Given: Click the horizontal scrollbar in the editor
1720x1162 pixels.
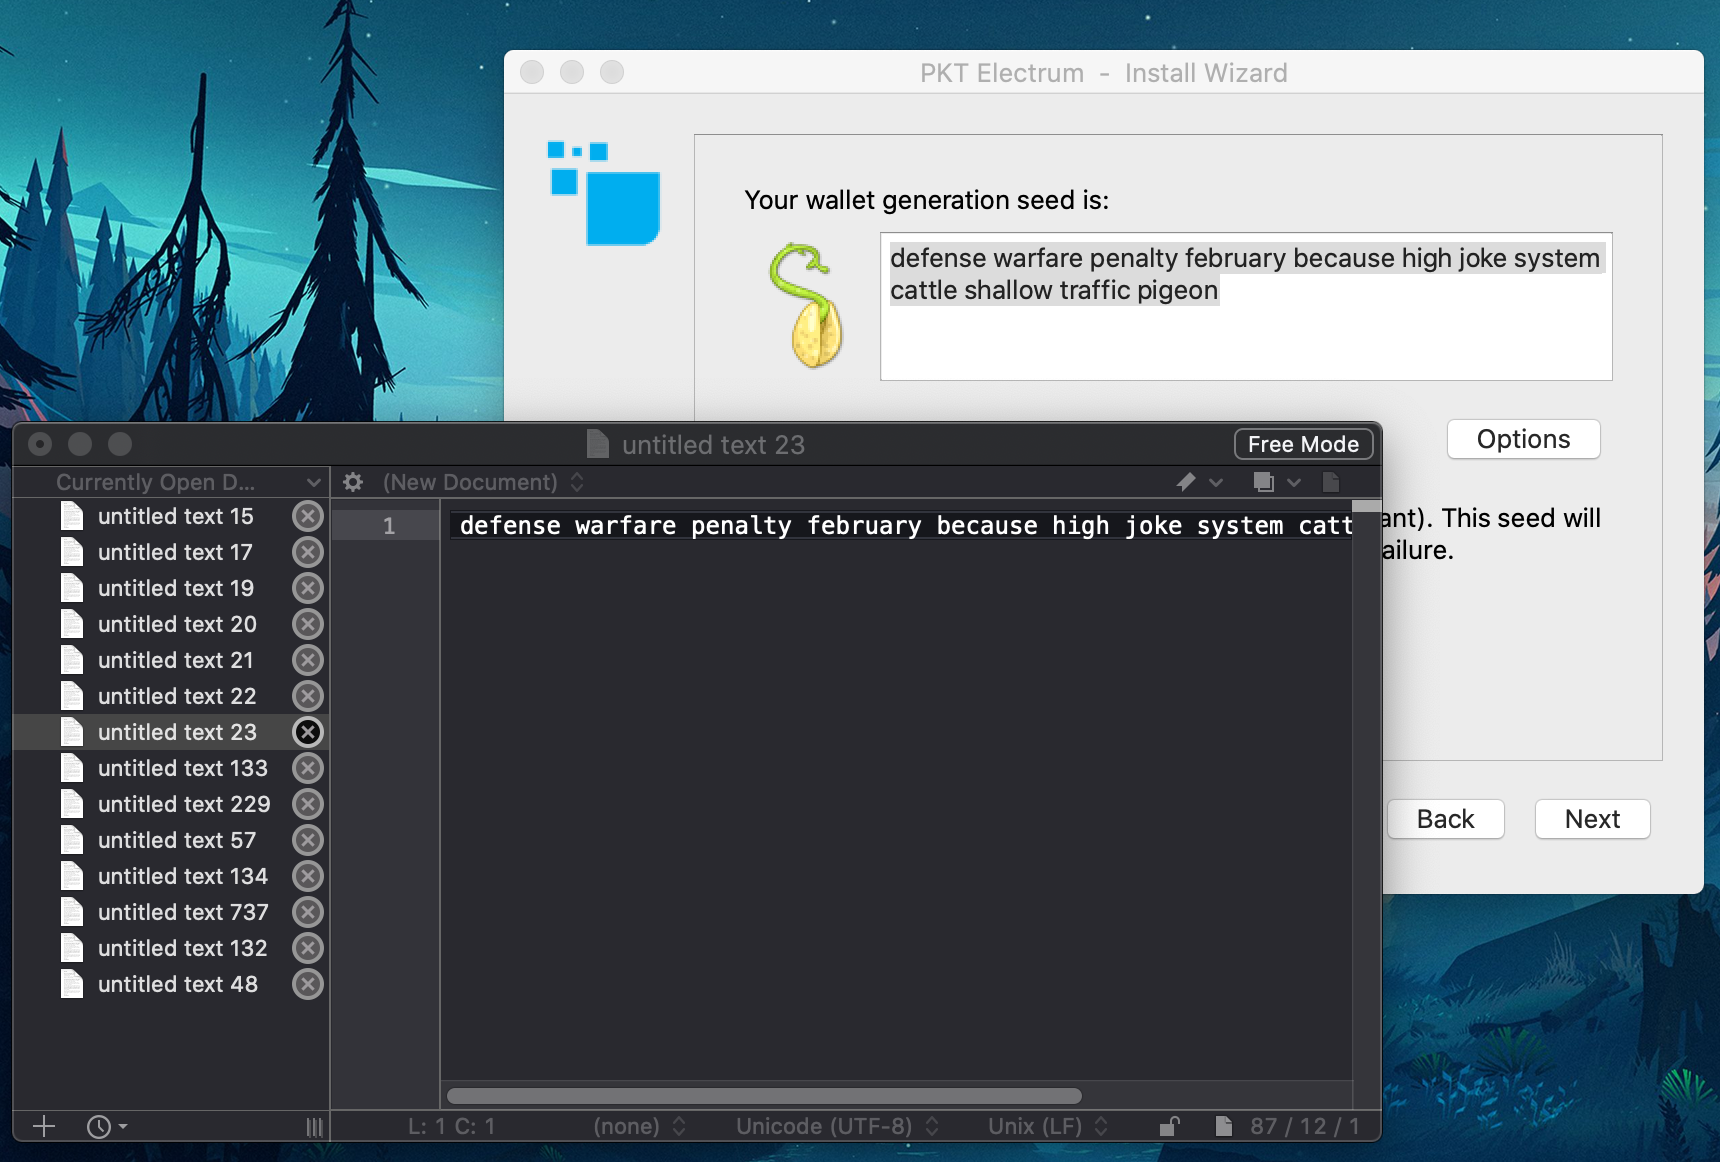Looking at the screenshot, I should 764,1096.
